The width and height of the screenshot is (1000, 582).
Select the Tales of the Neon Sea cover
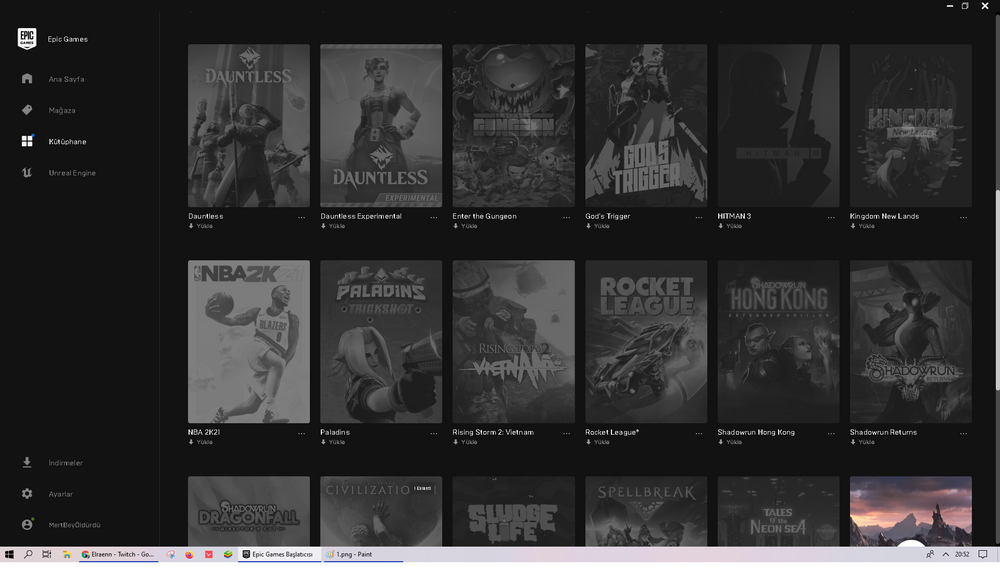778,511
